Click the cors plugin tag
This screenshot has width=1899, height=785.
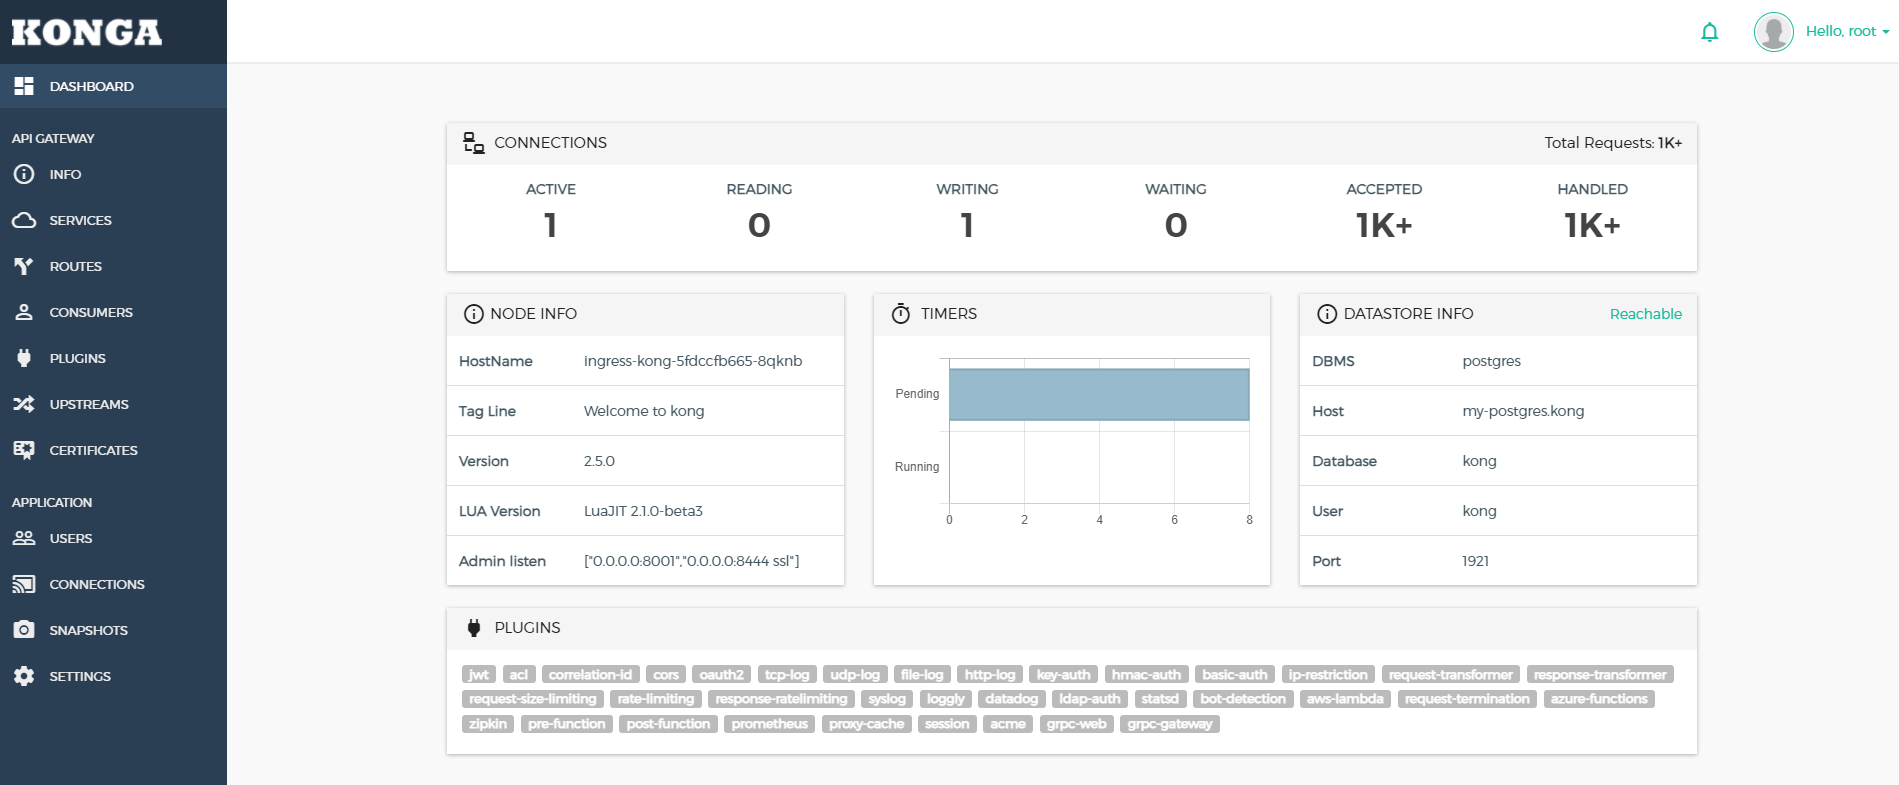666,675
